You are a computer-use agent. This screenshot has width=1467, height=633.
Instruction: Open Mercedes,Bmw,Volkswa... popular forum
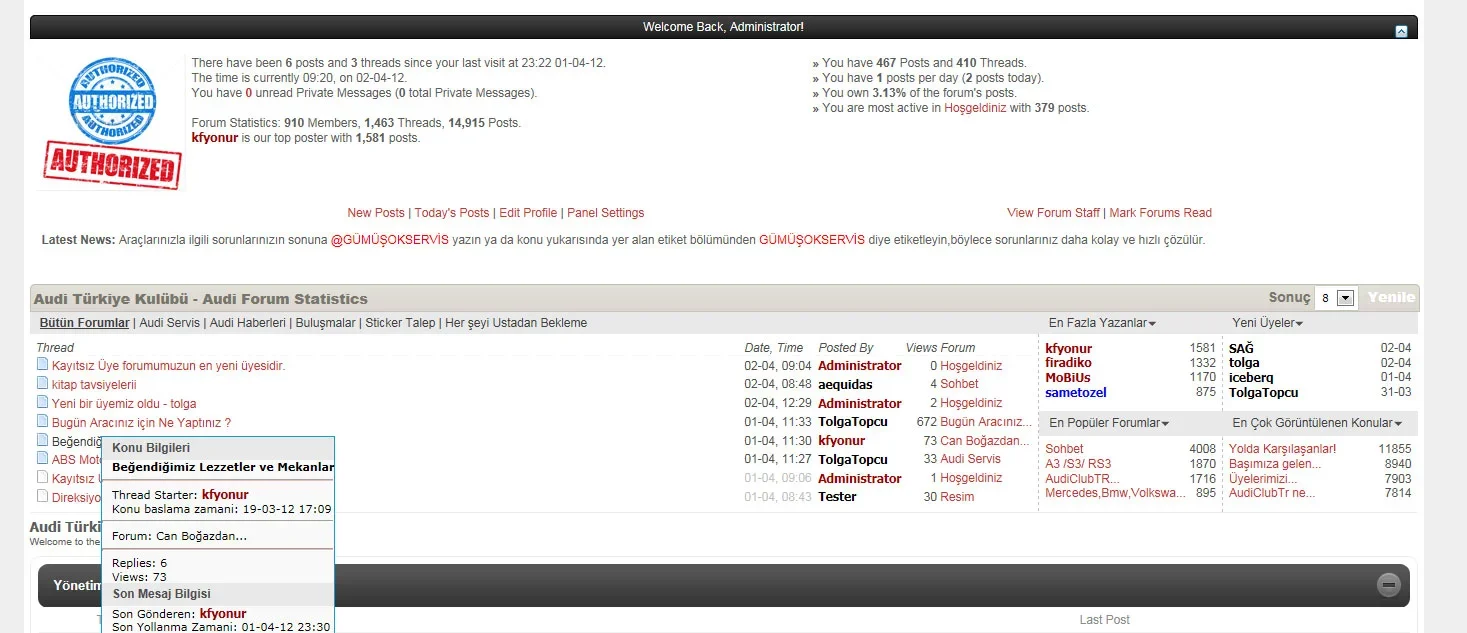tap(1116, 493)
